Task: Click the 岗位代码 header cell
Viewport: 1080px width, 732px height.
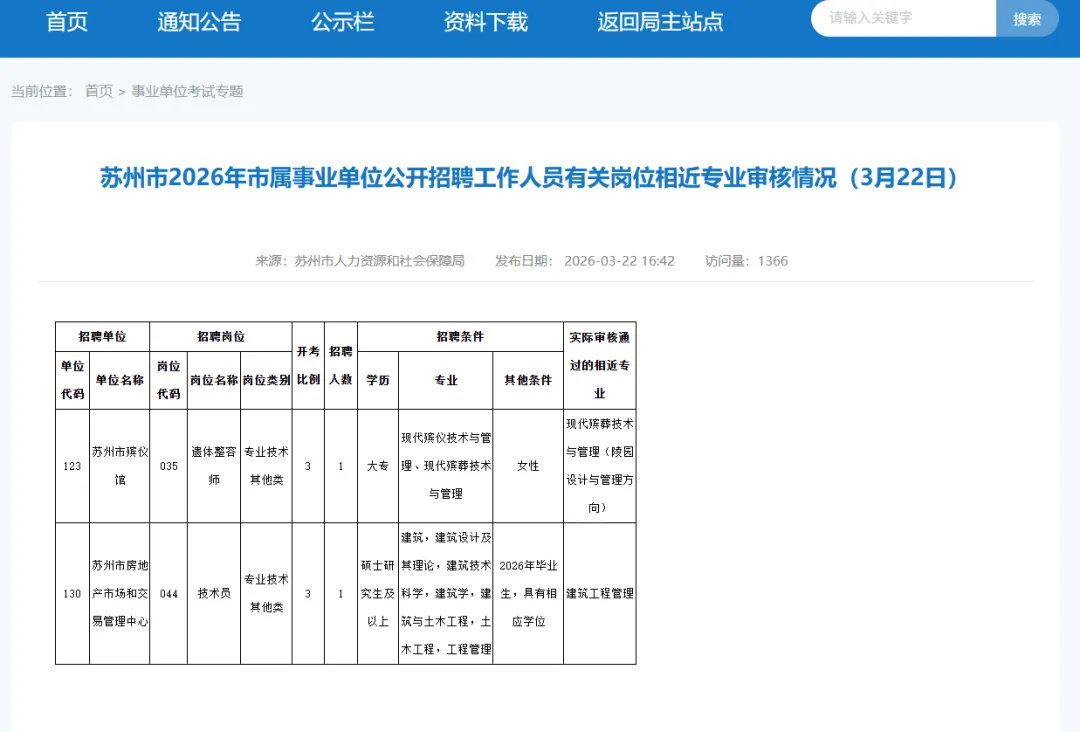Action: tap(169, 380)
